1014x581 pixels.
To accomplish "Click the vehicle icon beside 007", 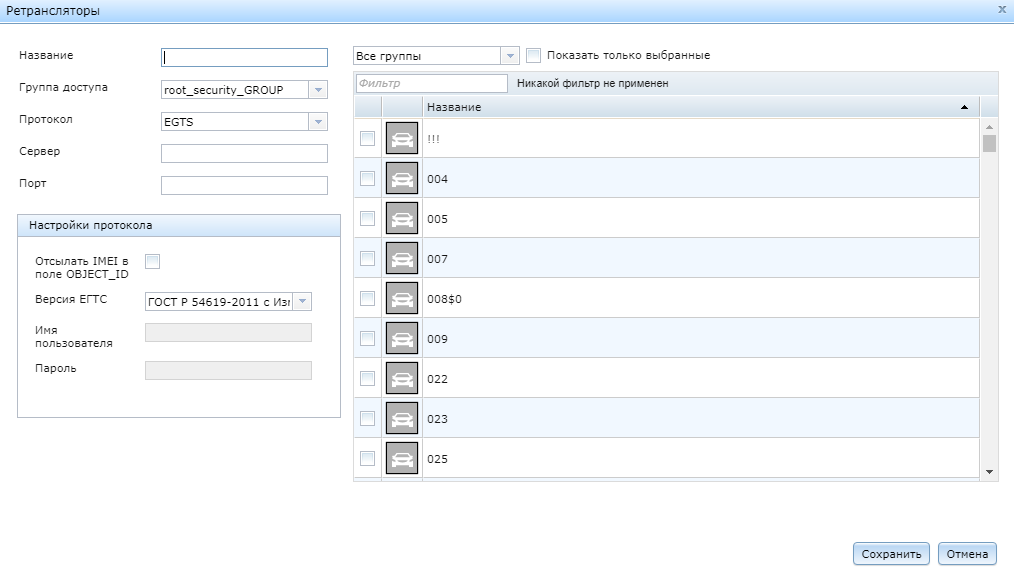I will [x=401, y=258].
